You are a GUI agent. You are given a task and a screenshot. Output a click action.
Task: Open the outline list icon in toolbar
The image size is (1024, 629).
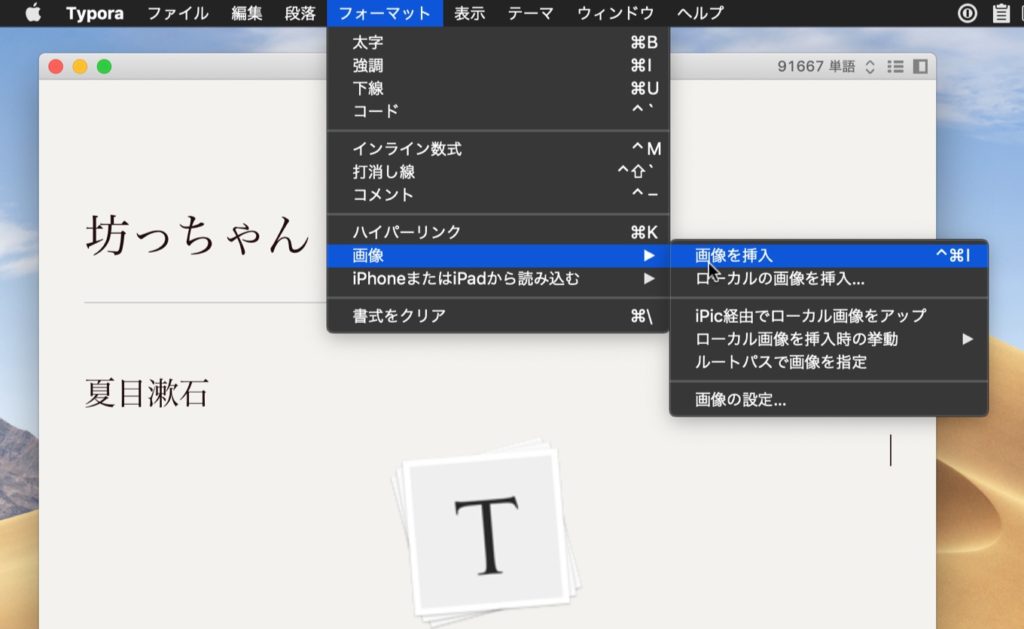895,66
